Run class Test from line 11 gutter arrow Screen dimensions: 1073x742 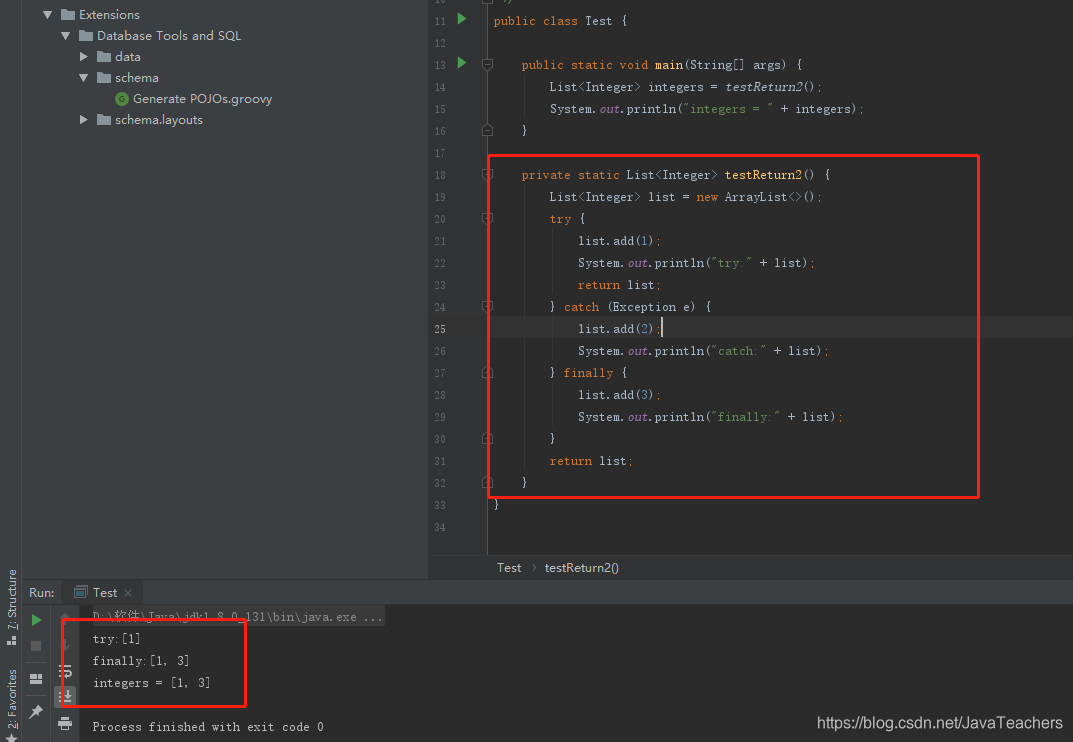pyautogui.click(x=462, y=19)
